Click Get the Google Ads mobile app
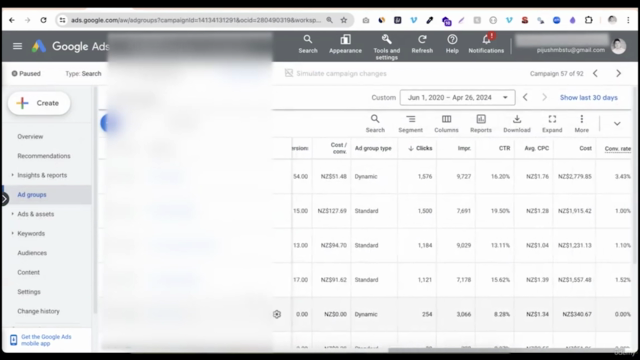 [x=46, y=340]
